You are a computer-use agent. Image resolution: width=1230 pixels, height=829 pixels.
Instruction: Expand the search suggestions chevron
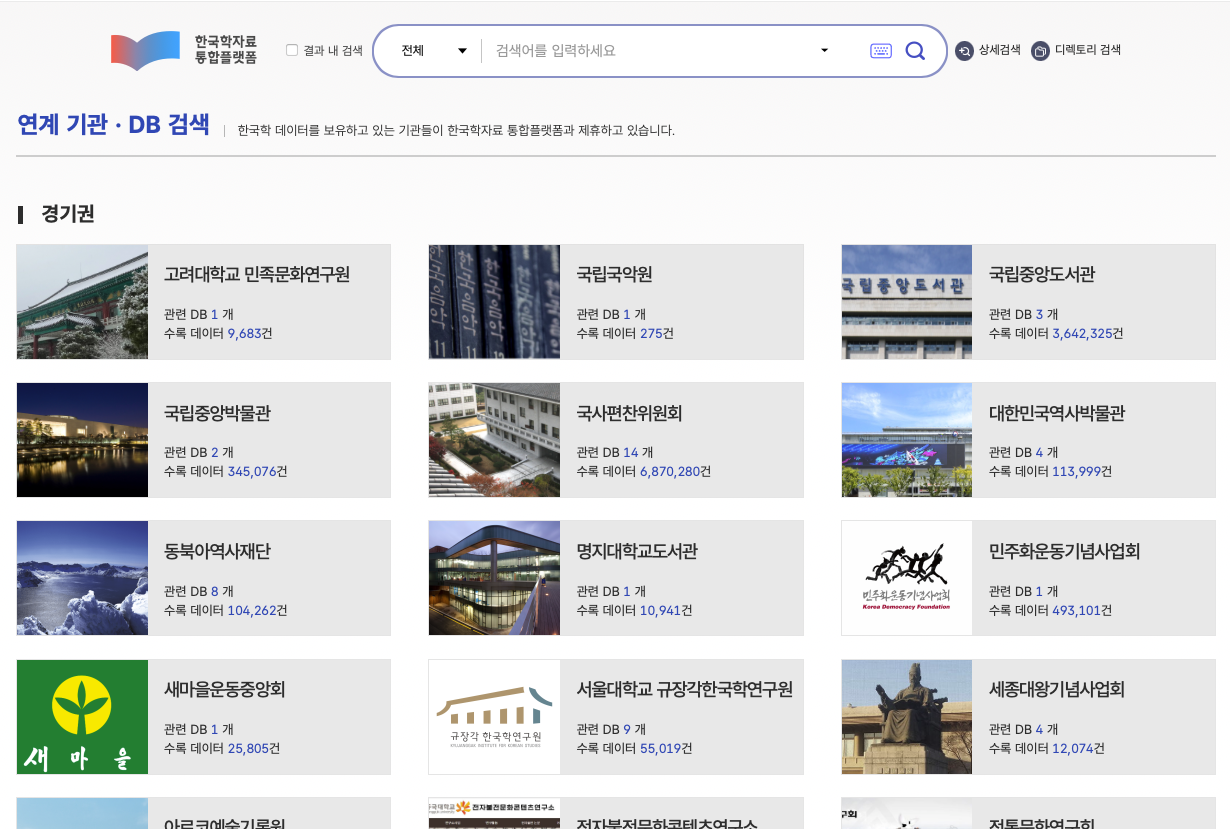pos(824,50)
